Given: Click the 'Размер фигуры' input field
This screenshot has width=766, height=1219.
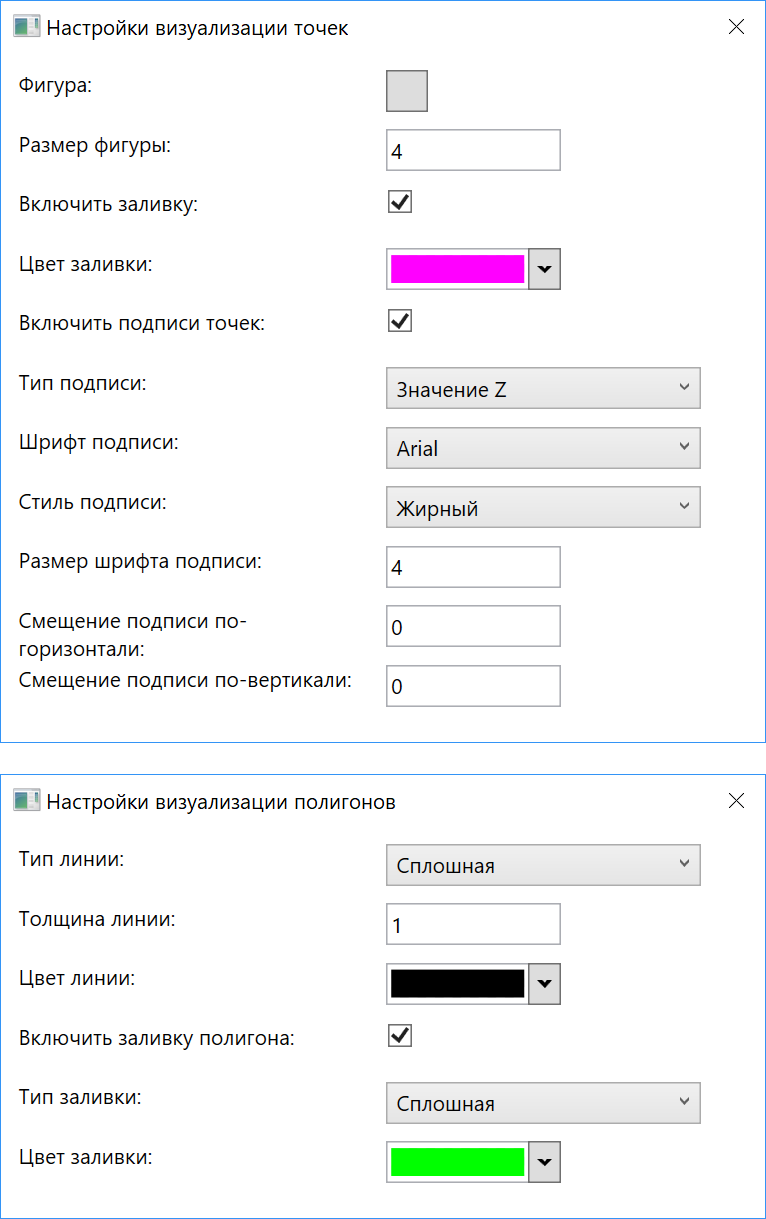Looking at the screenshot, I should pyautogui.click(x=472, y=149).
